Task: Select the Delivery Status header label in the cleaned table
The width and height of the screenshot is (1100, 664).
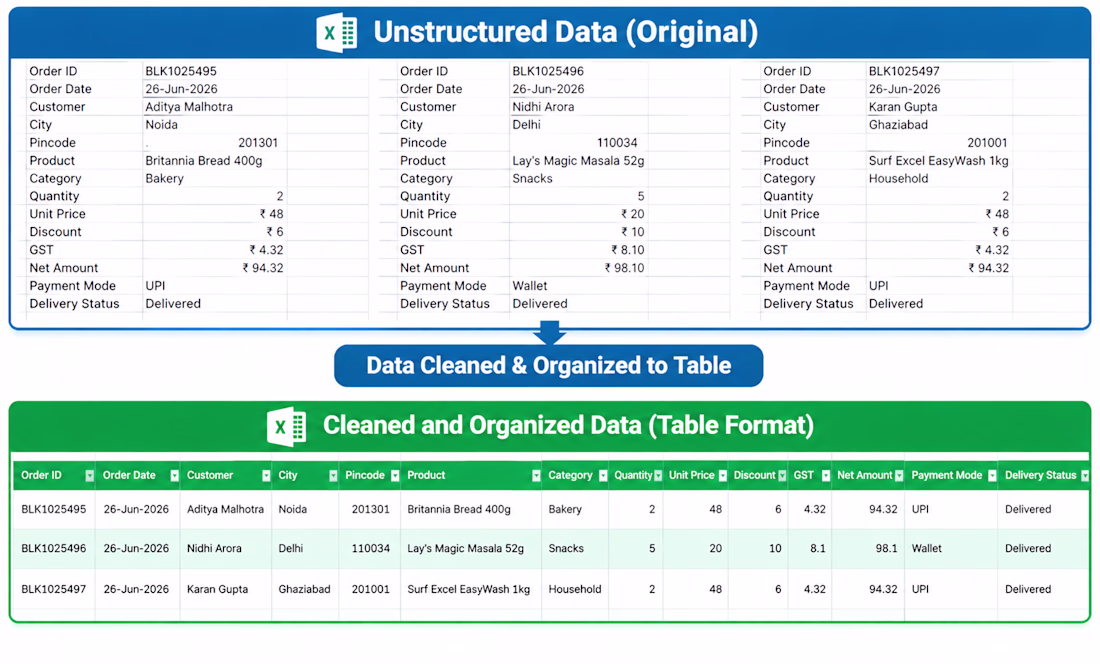Action: (1040, 475)
